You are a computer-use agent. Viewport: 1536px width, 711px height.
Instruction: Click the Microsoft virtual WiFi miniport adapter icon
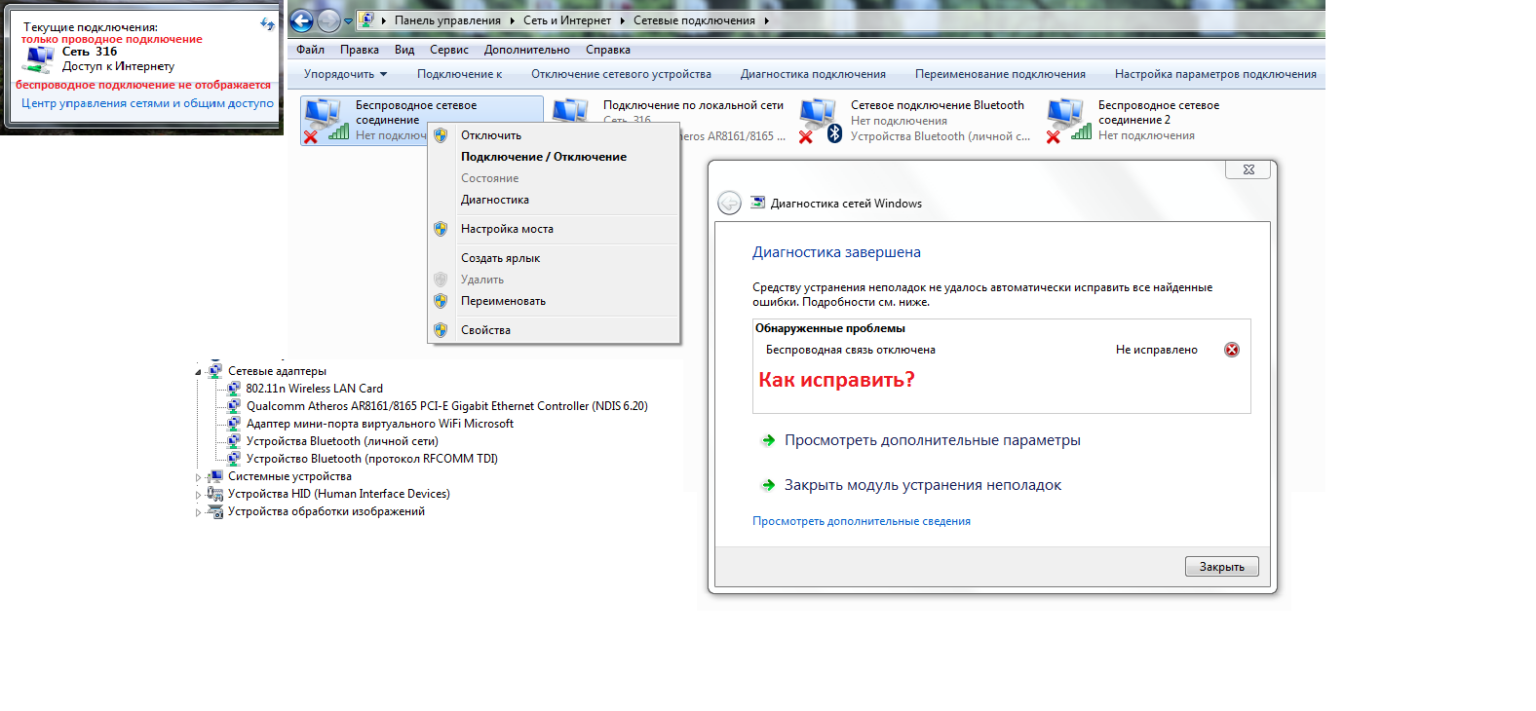click(x=234, y=424)
